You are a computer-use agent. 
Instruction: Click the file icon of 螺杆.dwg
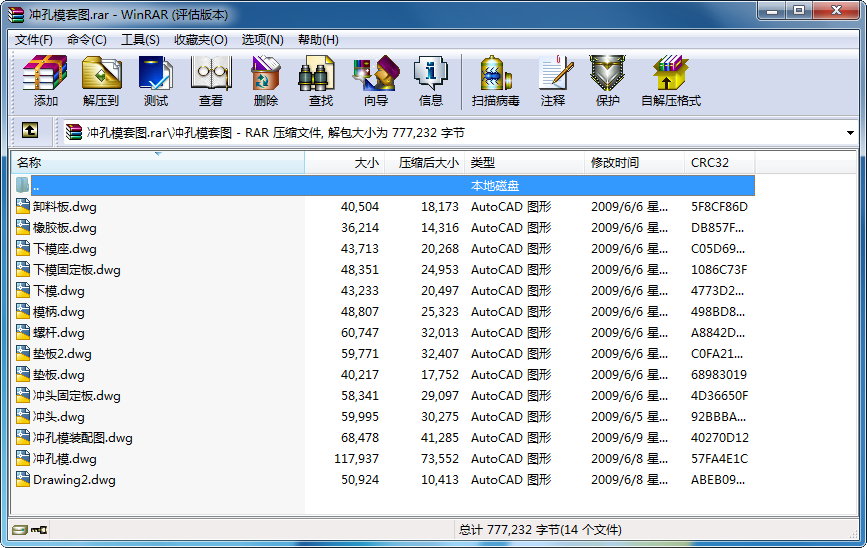23,332
